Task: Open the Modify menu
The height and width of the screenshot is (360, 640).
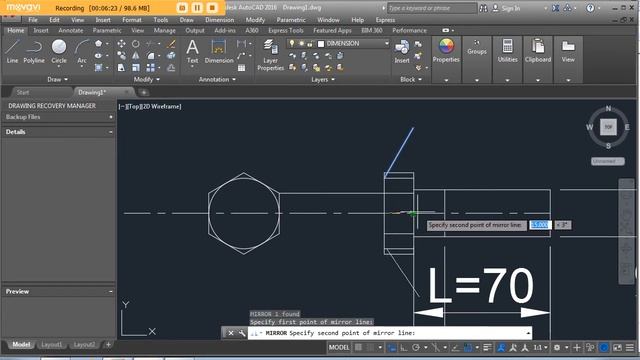Action: (x=255, y=20)
